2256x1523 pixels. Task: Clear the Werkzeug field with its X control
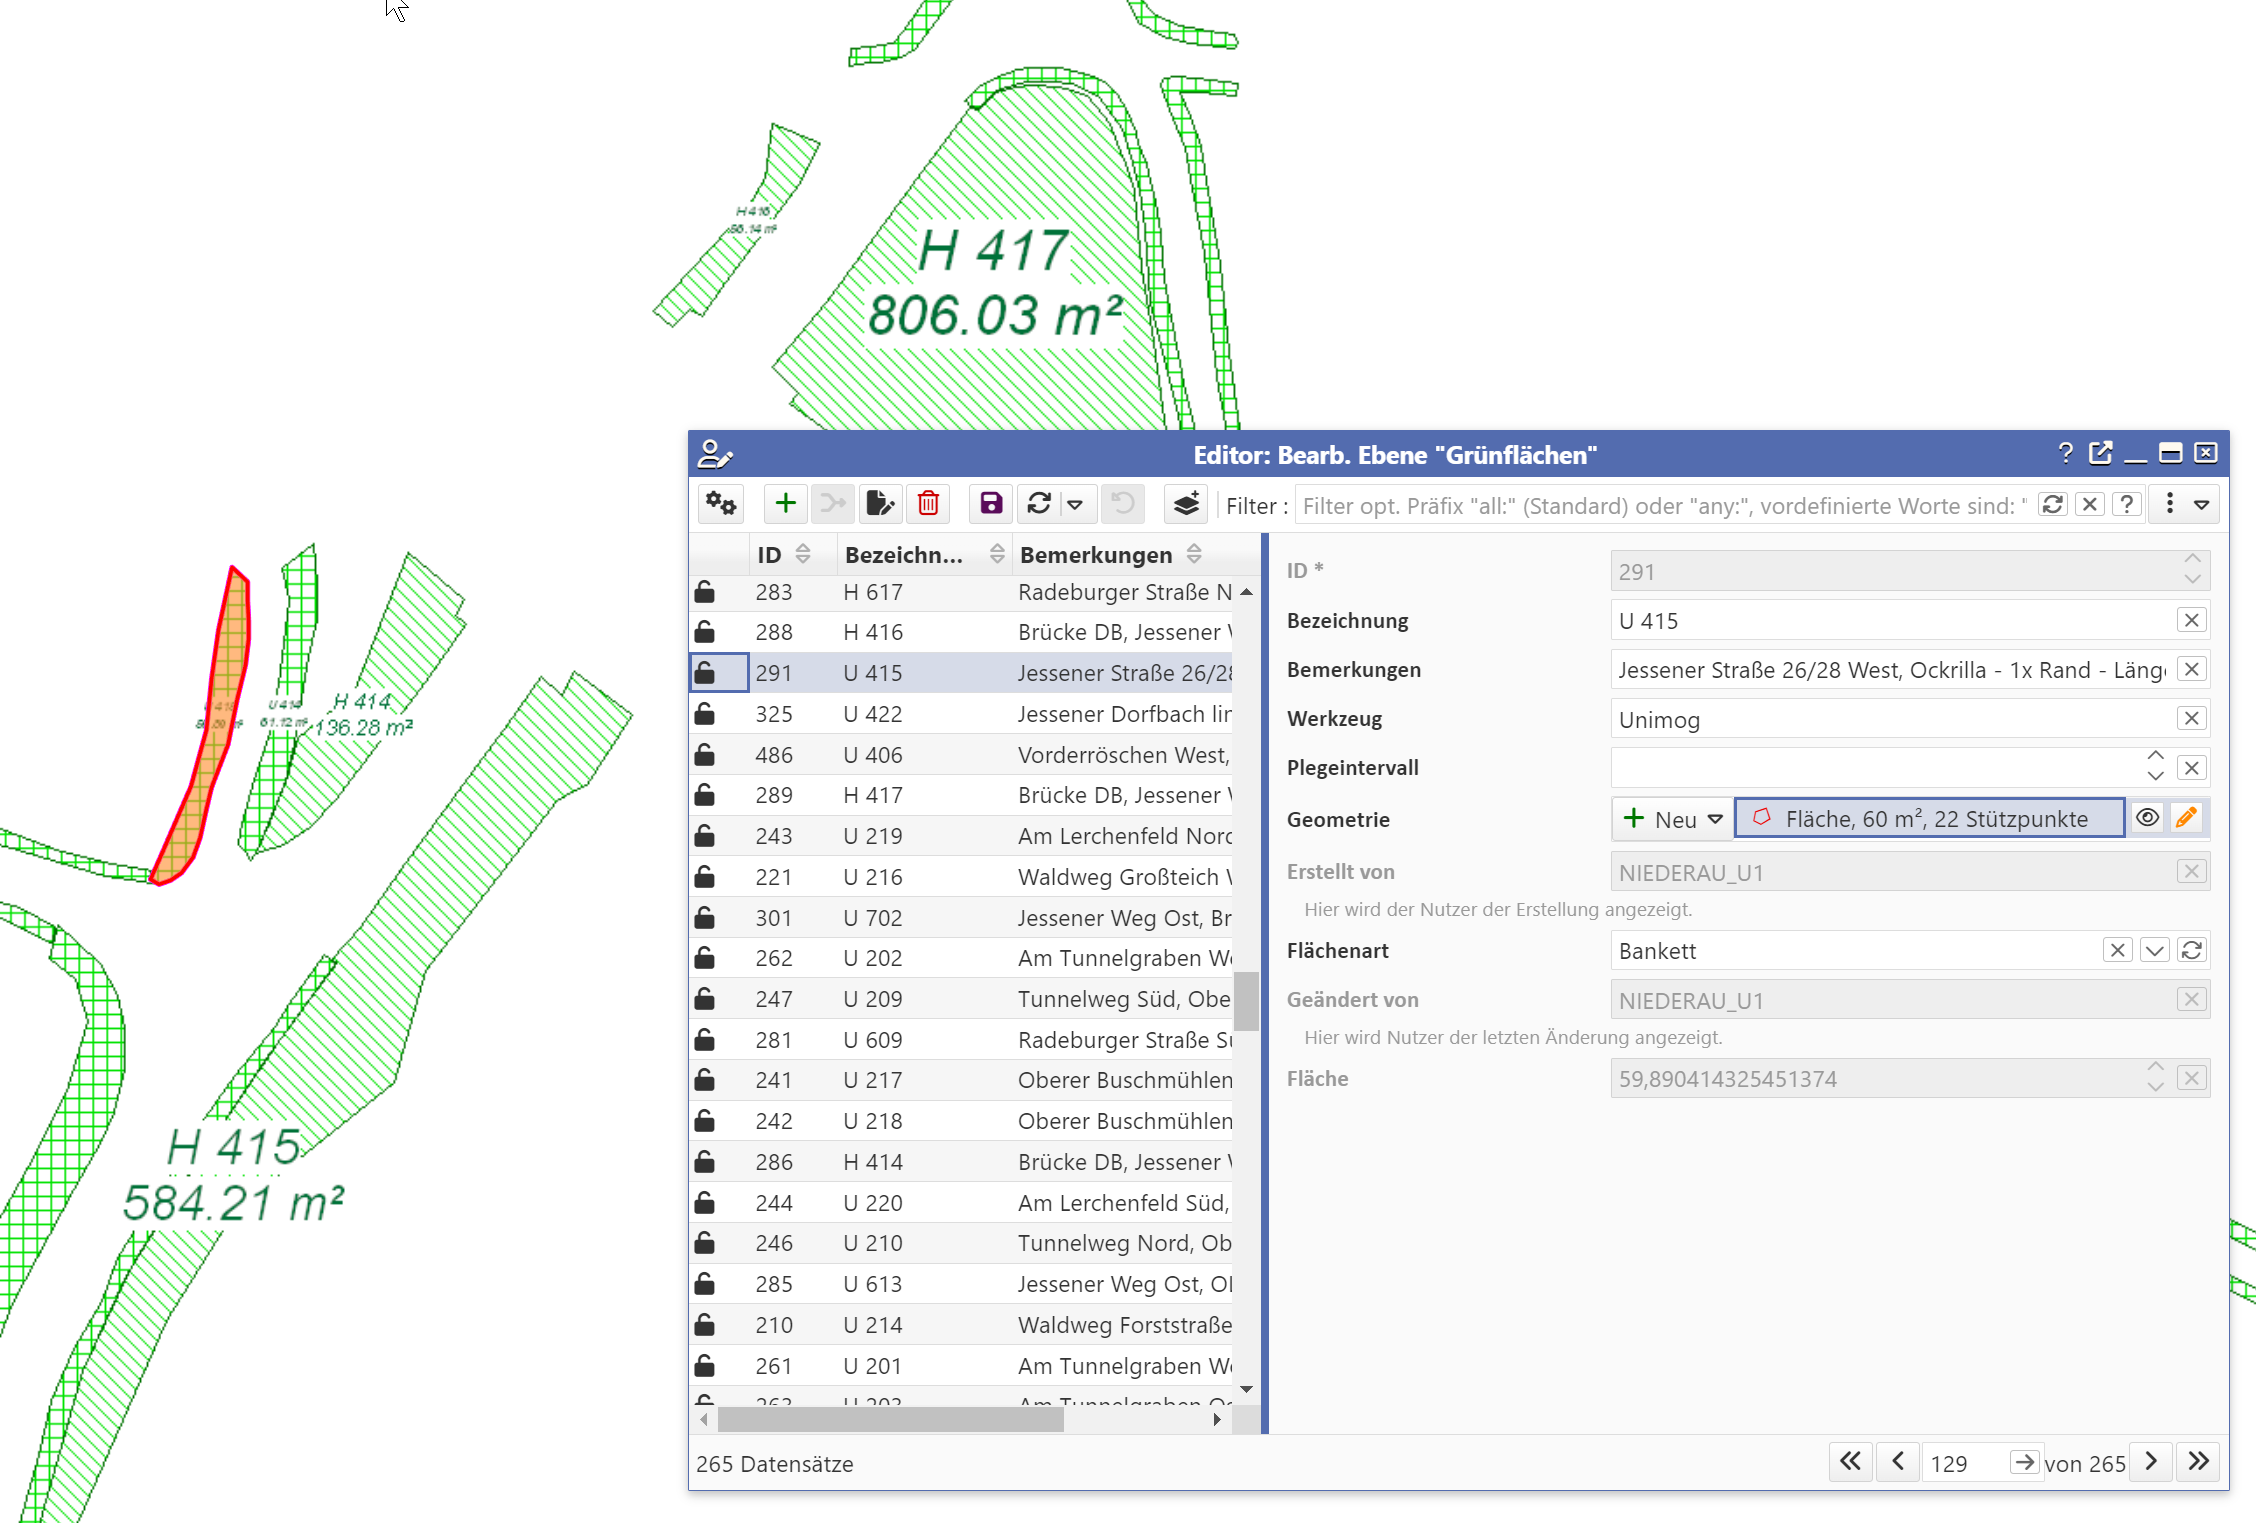[2191, 718]
